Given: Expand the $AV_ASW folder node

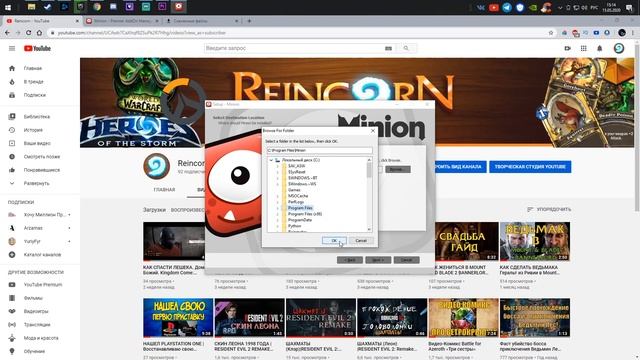Looking at the screenshot, I should click(278, 166).
